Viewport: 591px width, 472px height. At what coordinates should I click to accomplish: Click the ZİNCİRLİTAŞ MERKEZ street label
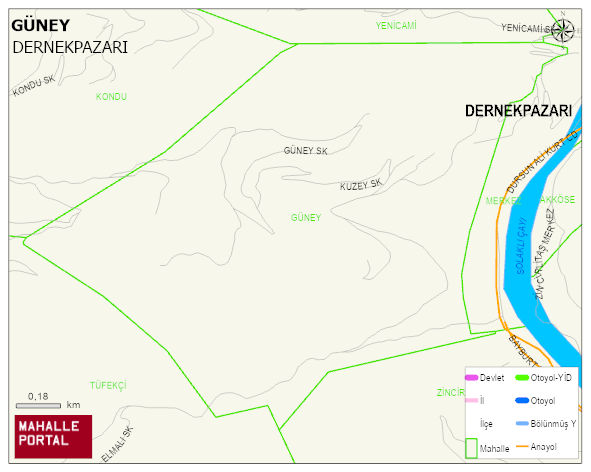545,254
